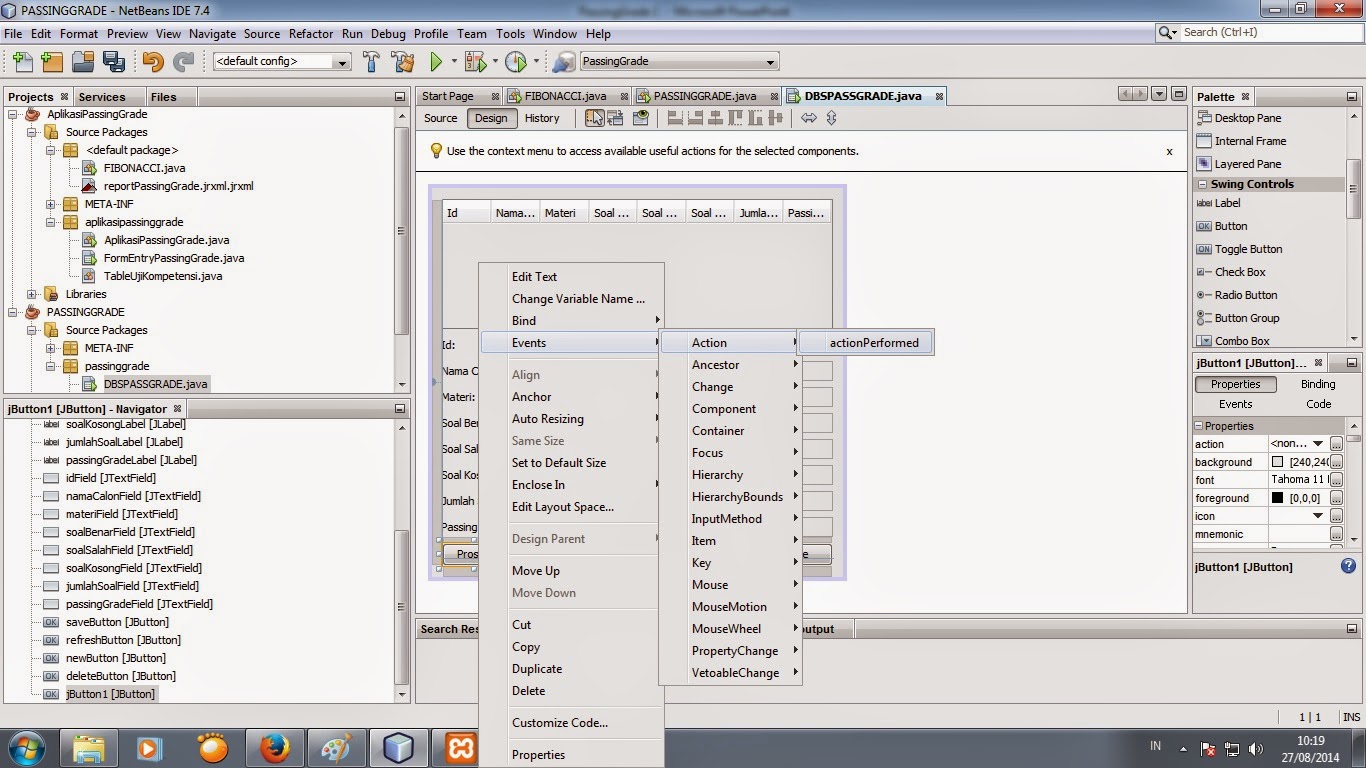Open XAMPP from the taskbar
This screenshot has width=1366, height=768.
pyautogui.click(x=461, y=747)
